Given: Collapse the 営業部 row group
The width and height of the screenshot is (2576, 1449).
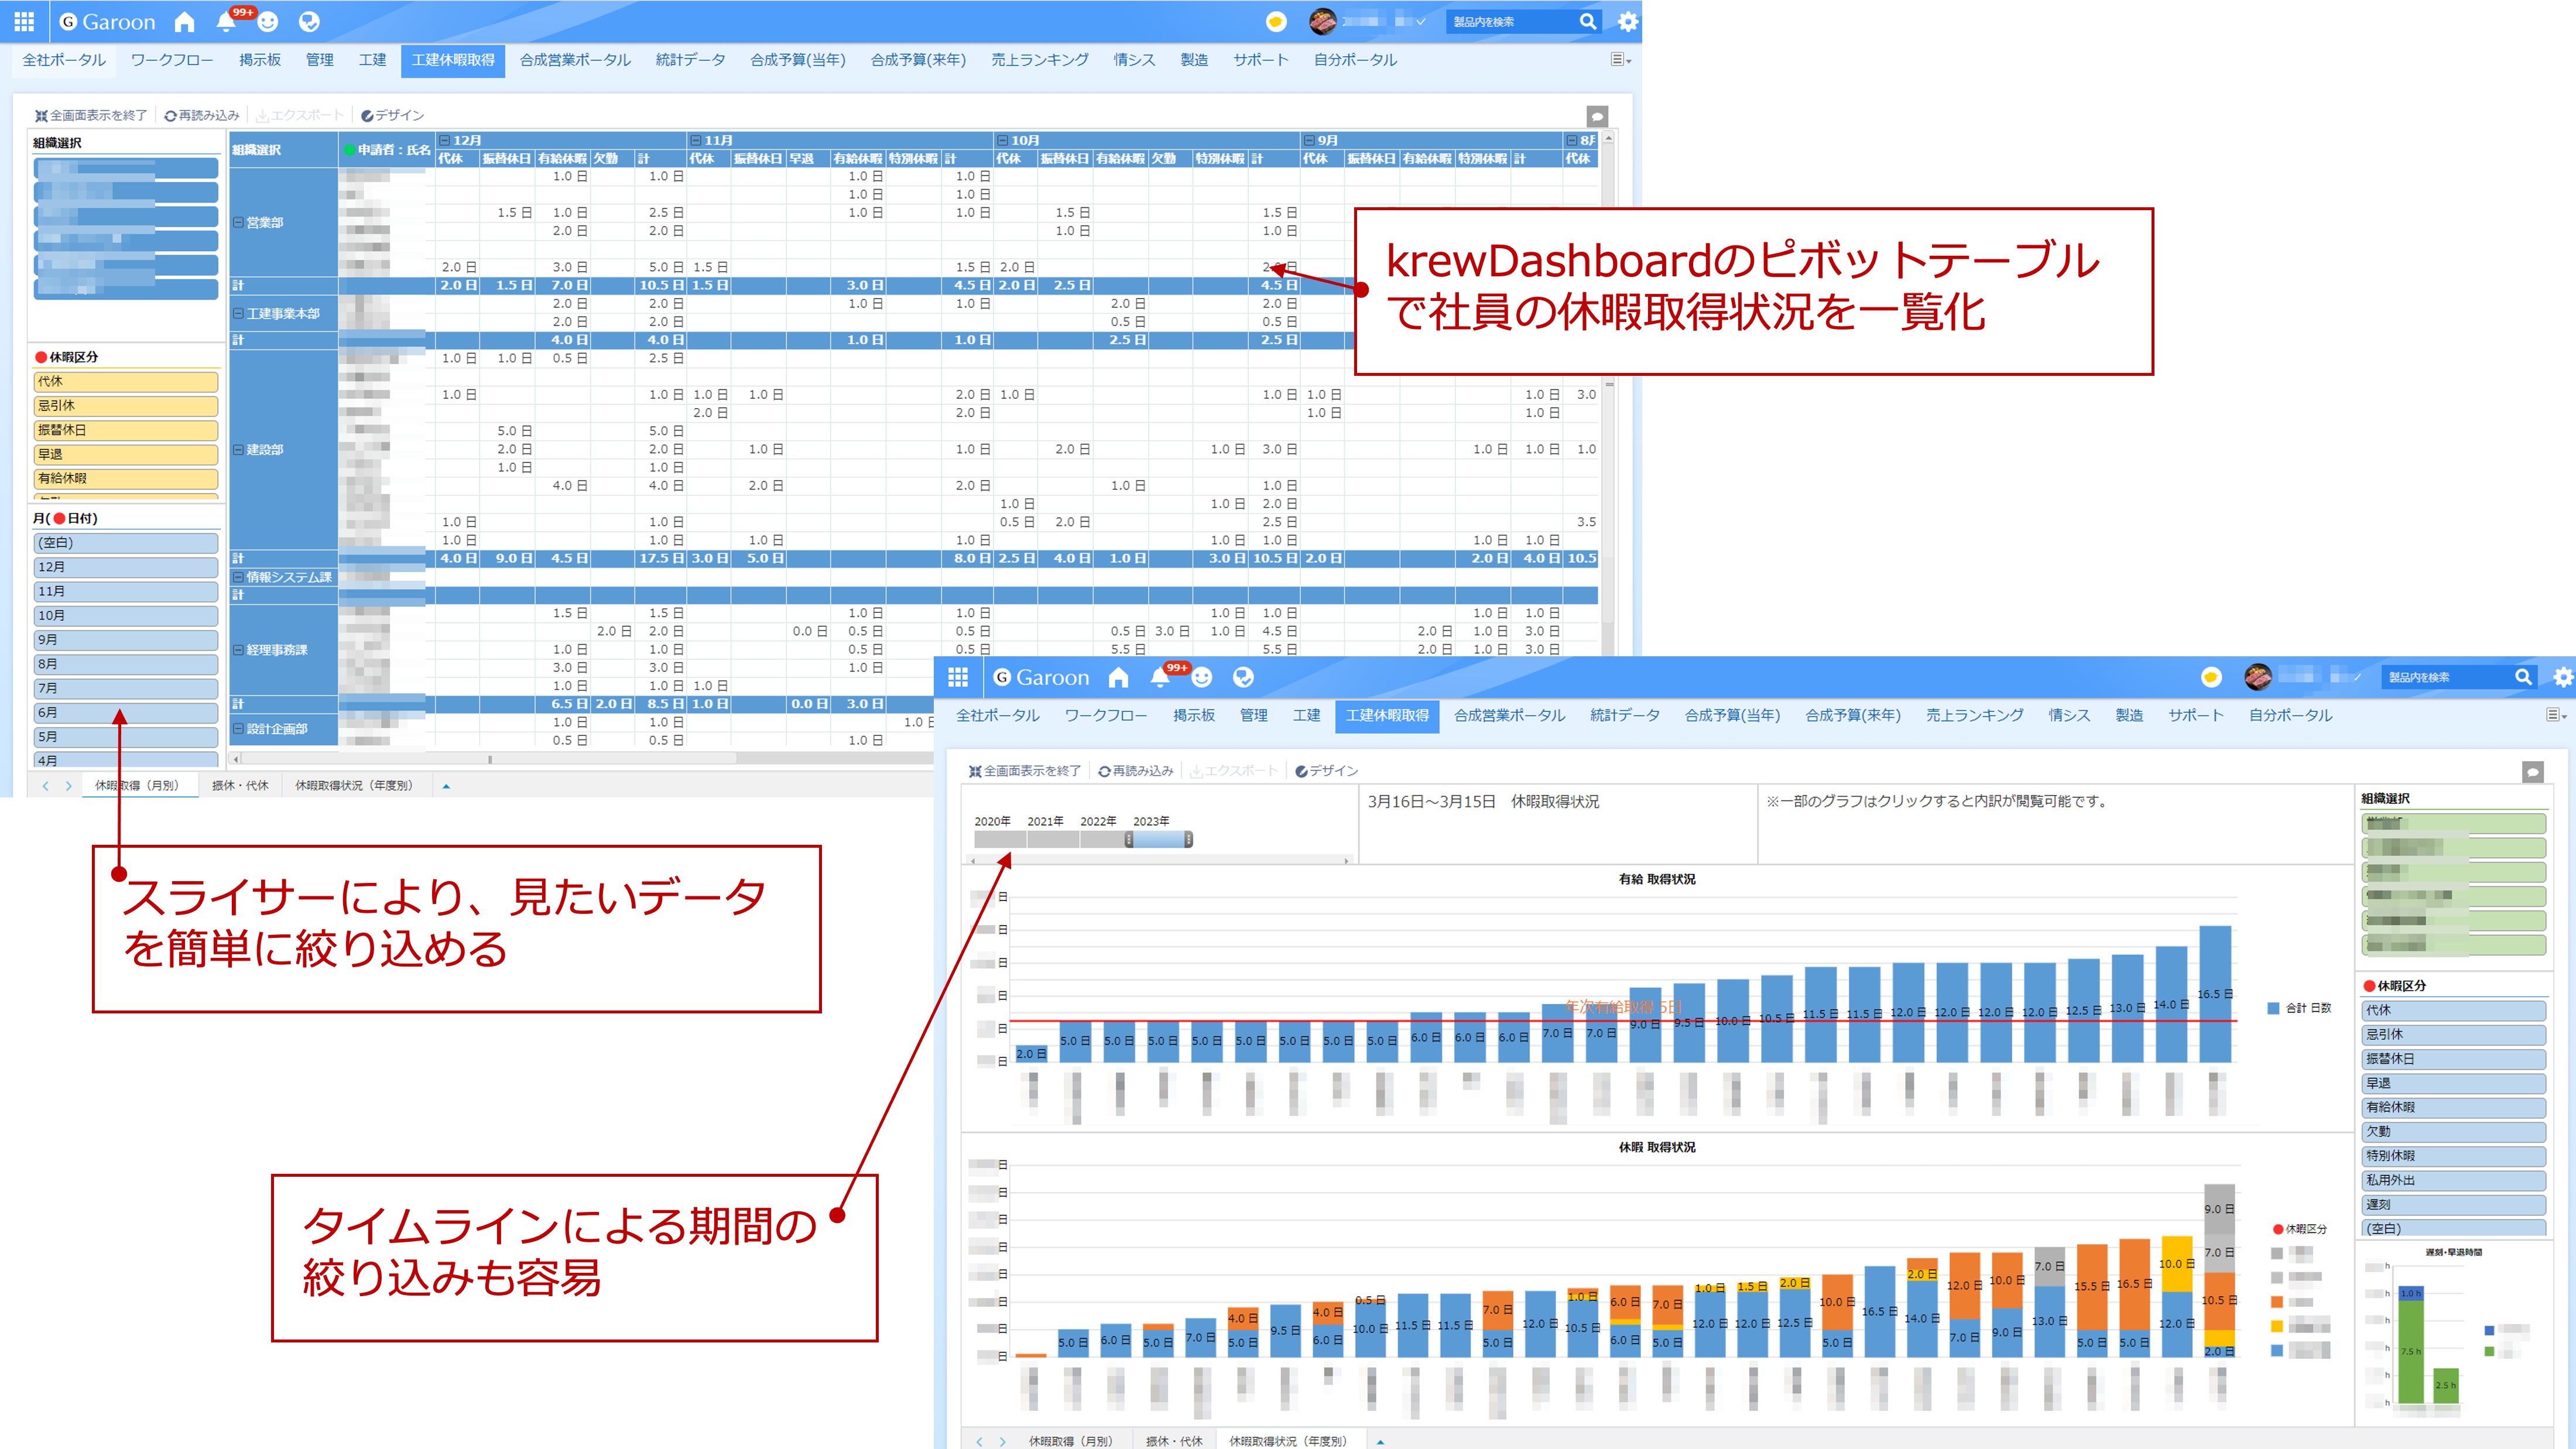Looking at the screenshot, I should pyautogui.click(x=238, y=222).
